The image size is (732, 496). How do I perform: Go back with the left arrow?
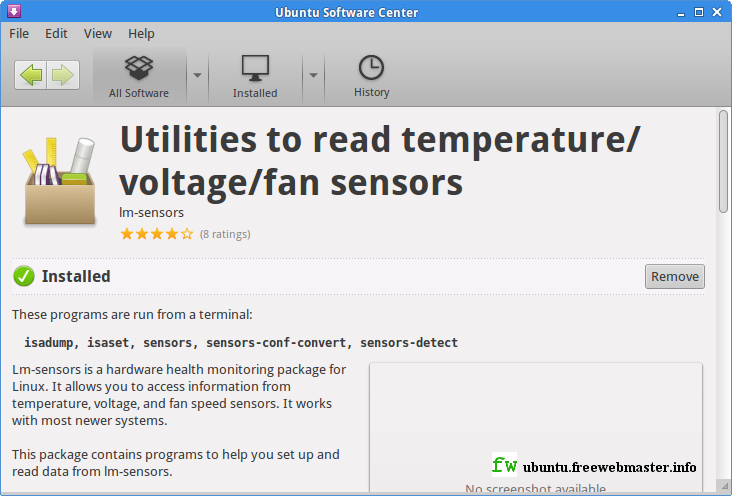coord(31,75)
